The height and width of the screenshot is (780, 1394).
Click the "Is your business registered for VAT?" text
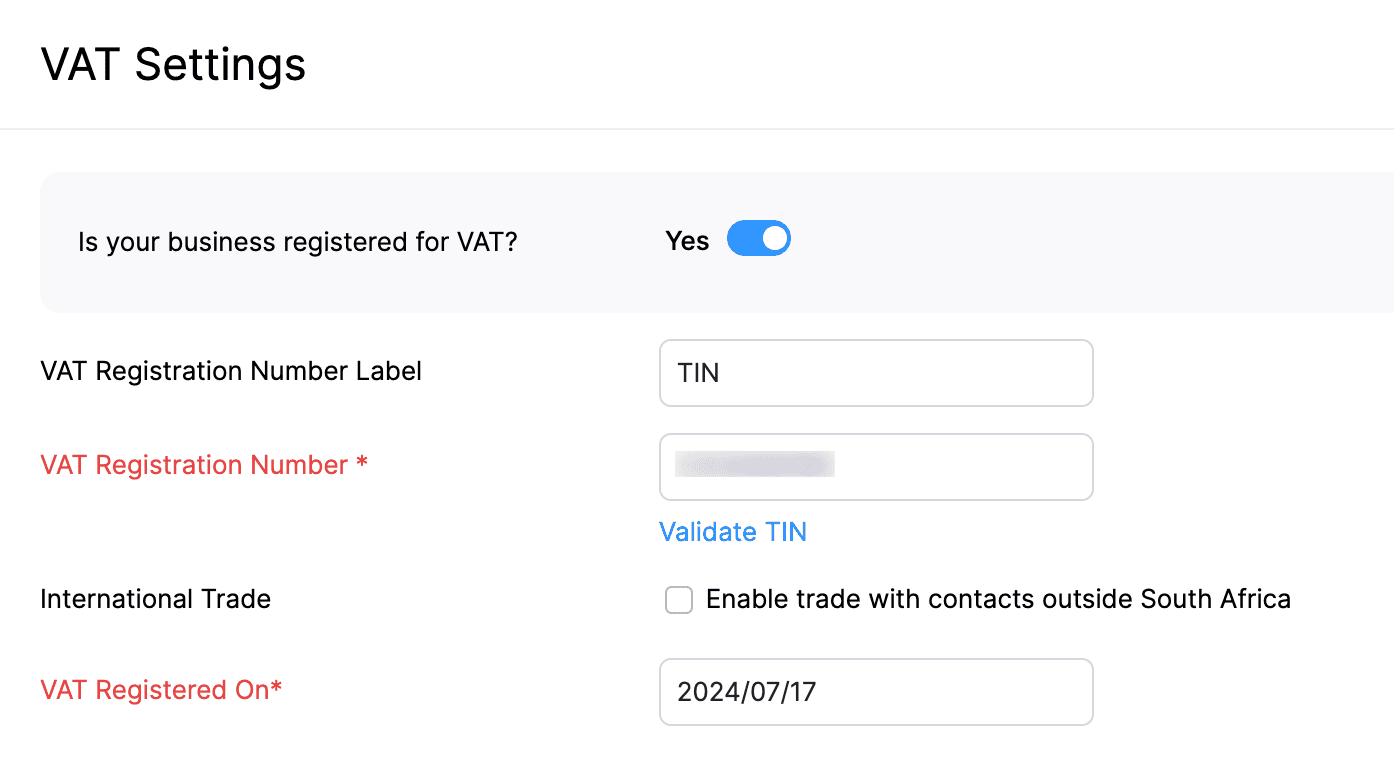[297, 242]
